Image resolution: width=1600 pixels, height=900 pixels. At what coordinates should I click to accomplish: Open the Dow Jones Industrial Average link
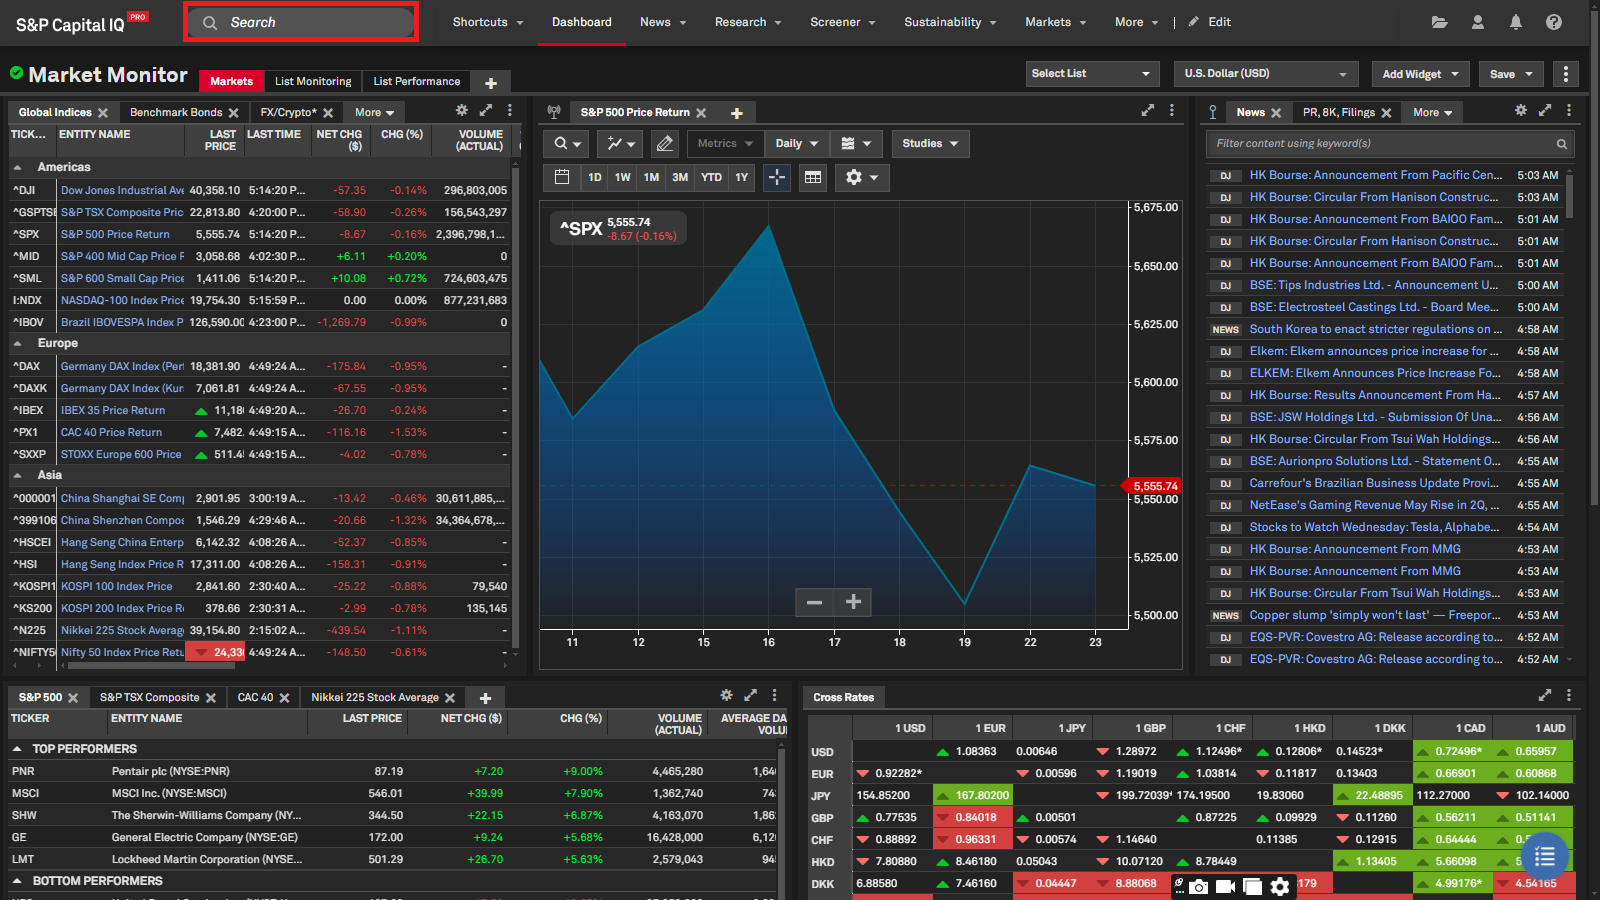[122, 190]
